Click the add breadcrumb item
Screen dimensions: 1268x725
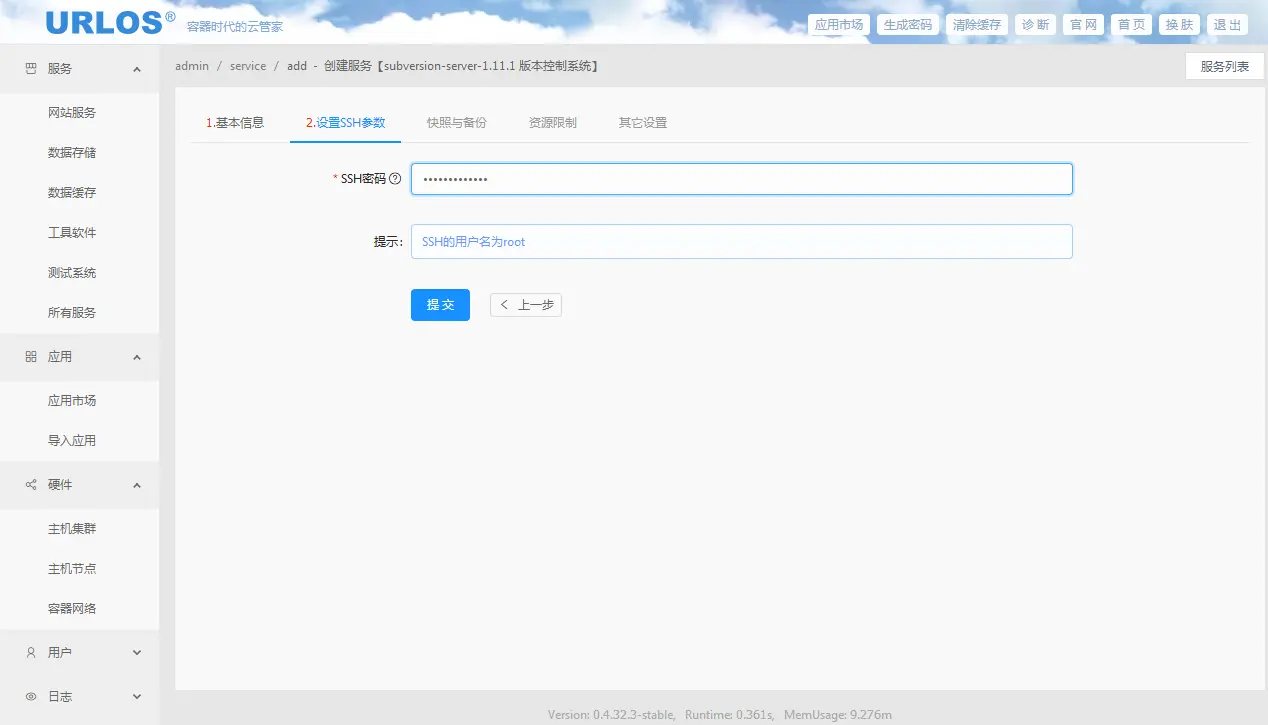point(297,66)
